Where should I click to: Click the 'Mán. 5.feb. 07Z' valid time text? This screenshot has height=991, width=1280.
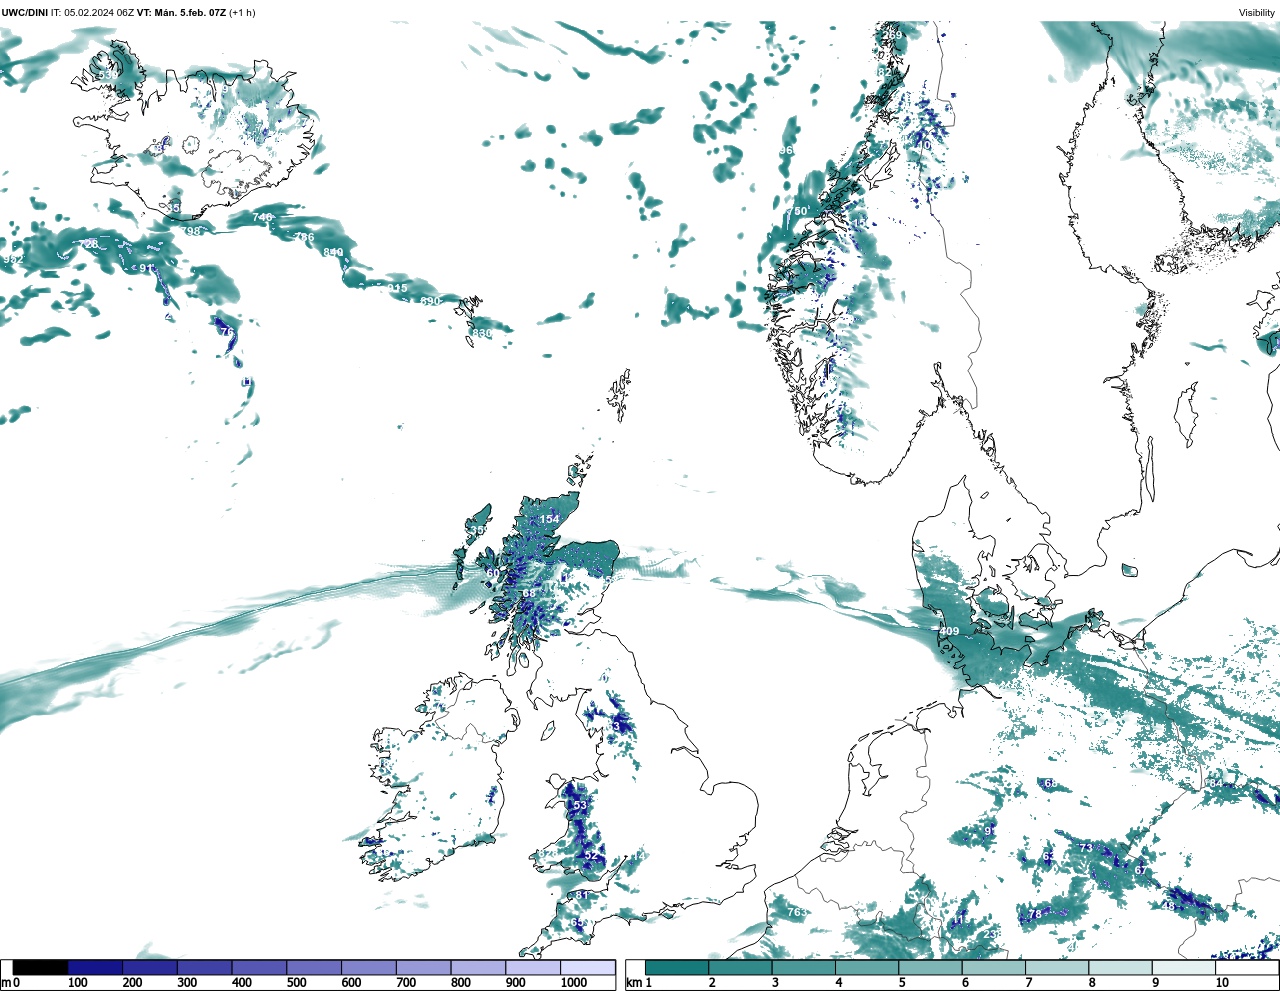(190, 13)
